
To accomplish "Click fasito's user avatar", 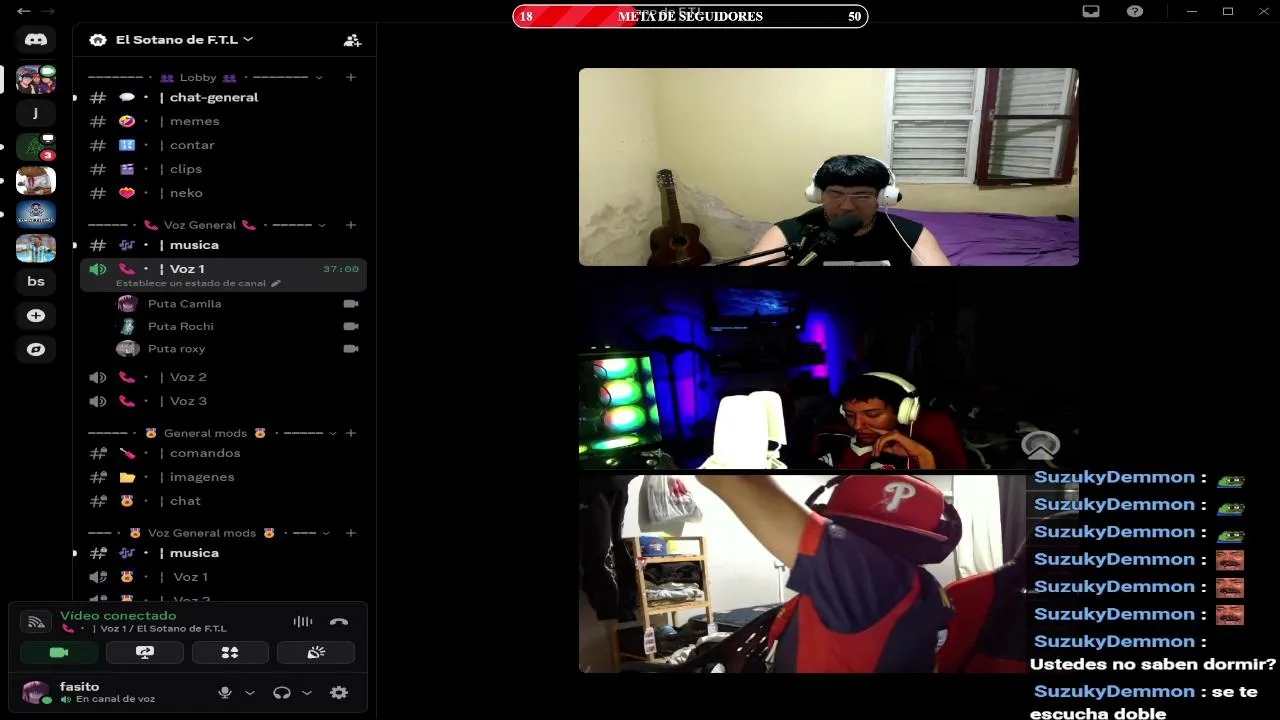I will [36, 692].
